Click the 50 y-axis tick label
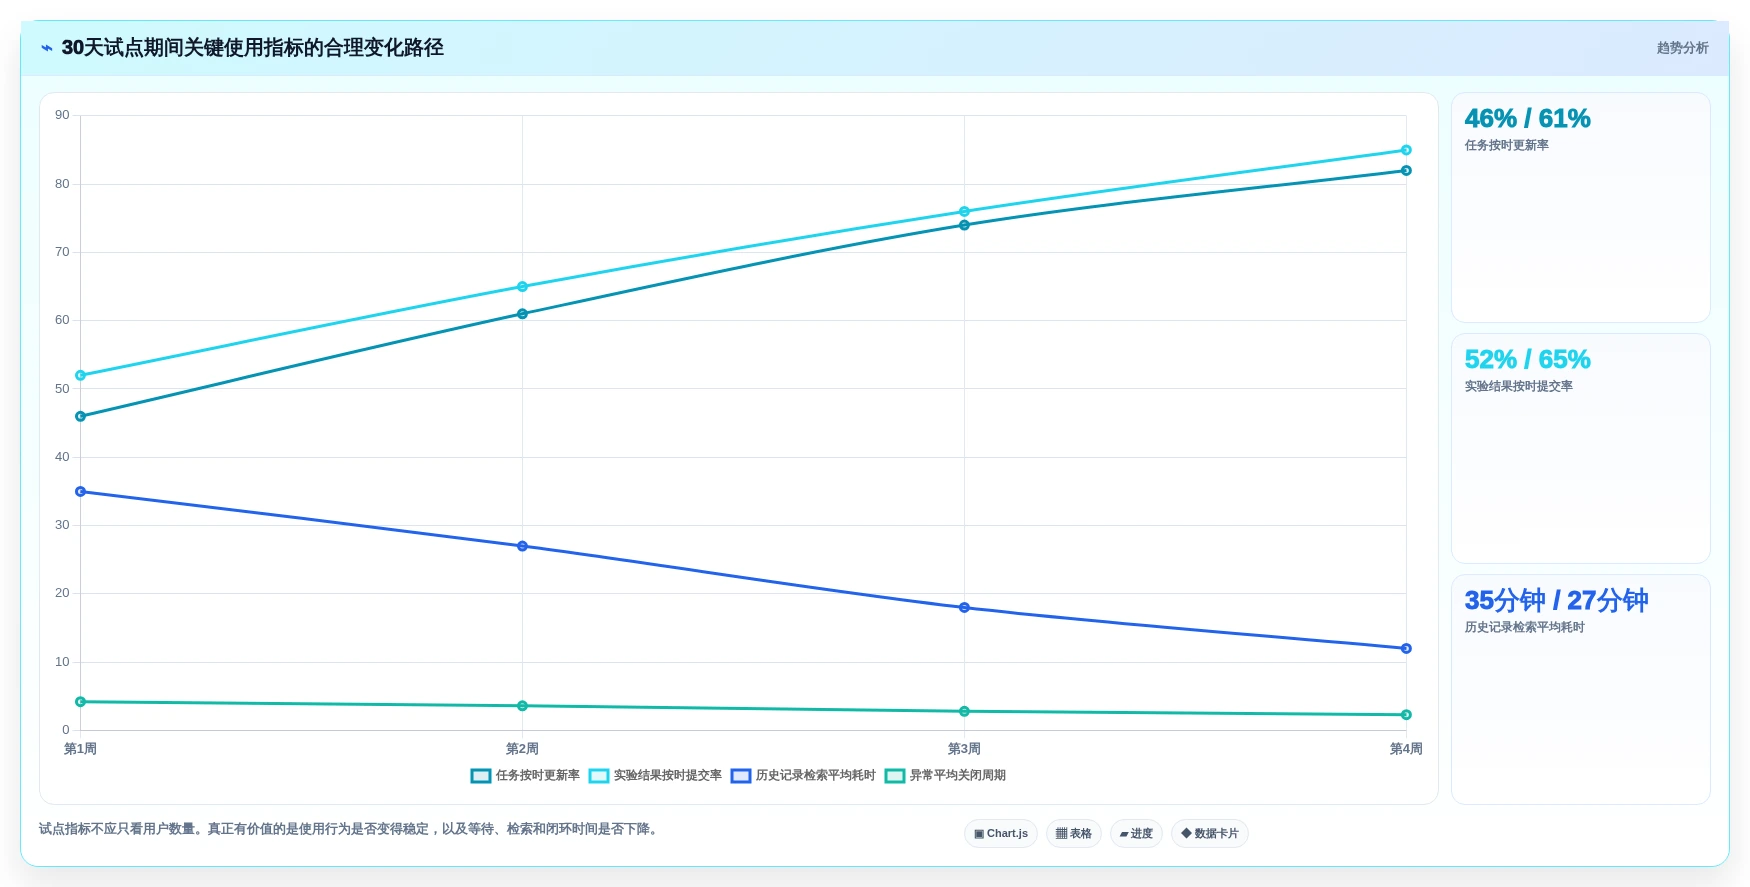1750x887 pixels. click(x=62, y=389)
